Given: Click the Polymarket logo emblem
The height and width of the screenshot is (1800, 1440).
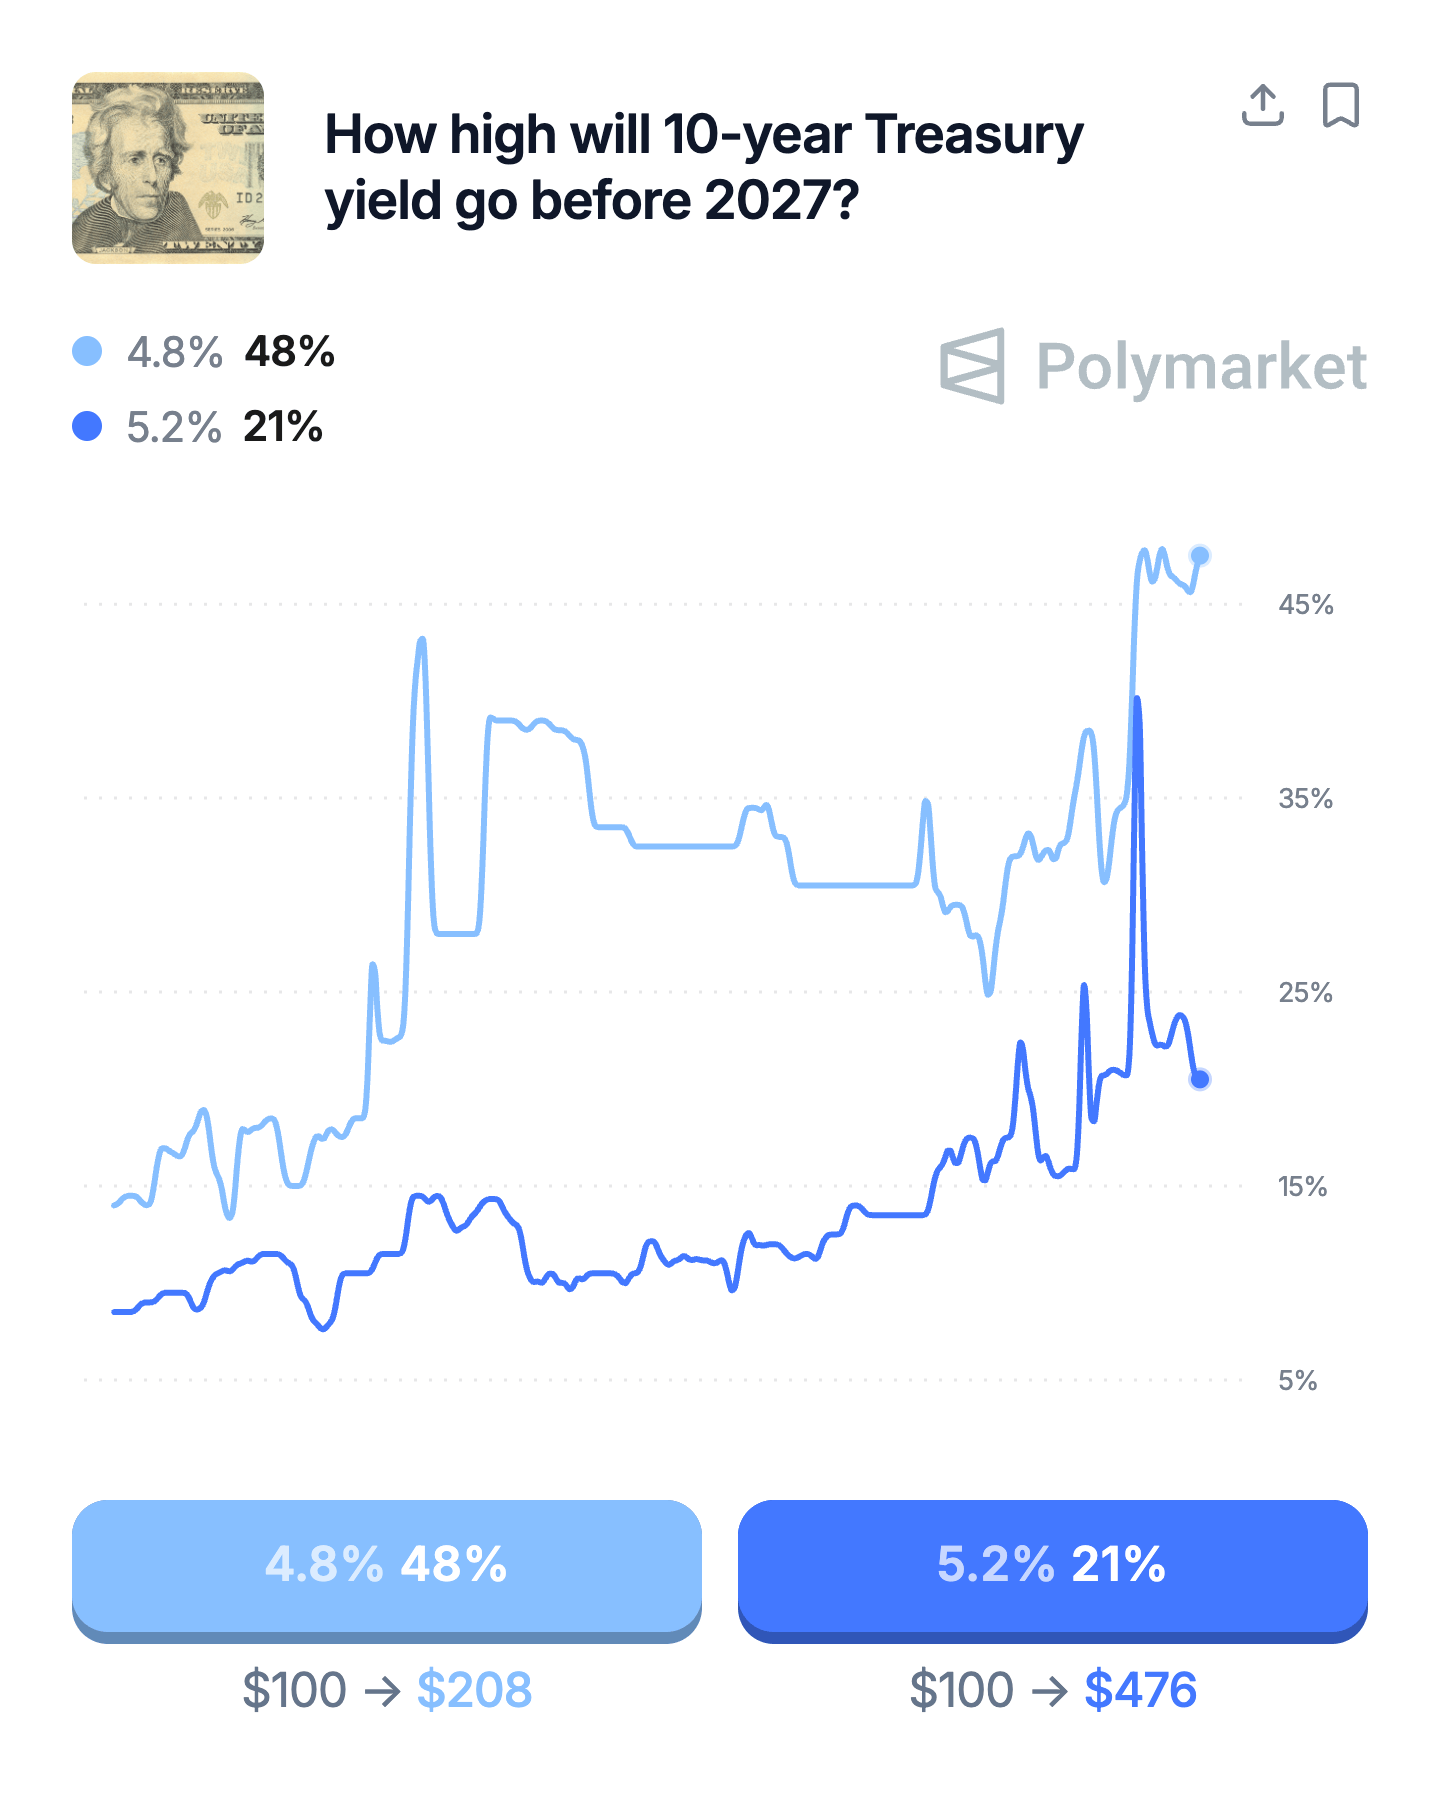Looking at the screenshot, I should (972, 366).
